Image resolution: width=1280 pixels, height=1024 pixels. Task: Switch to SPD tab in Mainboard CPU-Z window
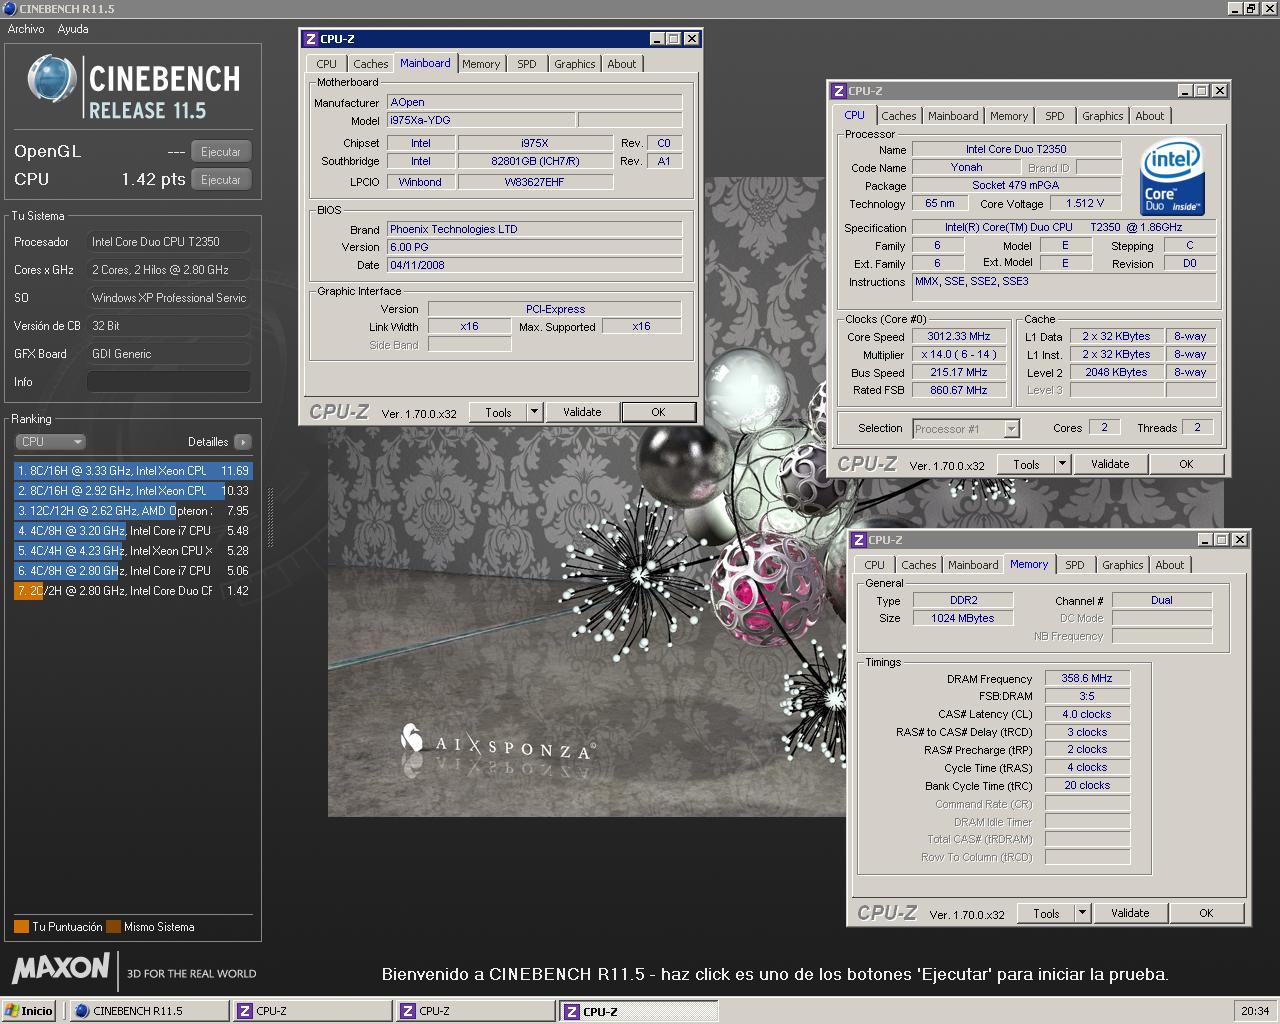coord(527,64)
